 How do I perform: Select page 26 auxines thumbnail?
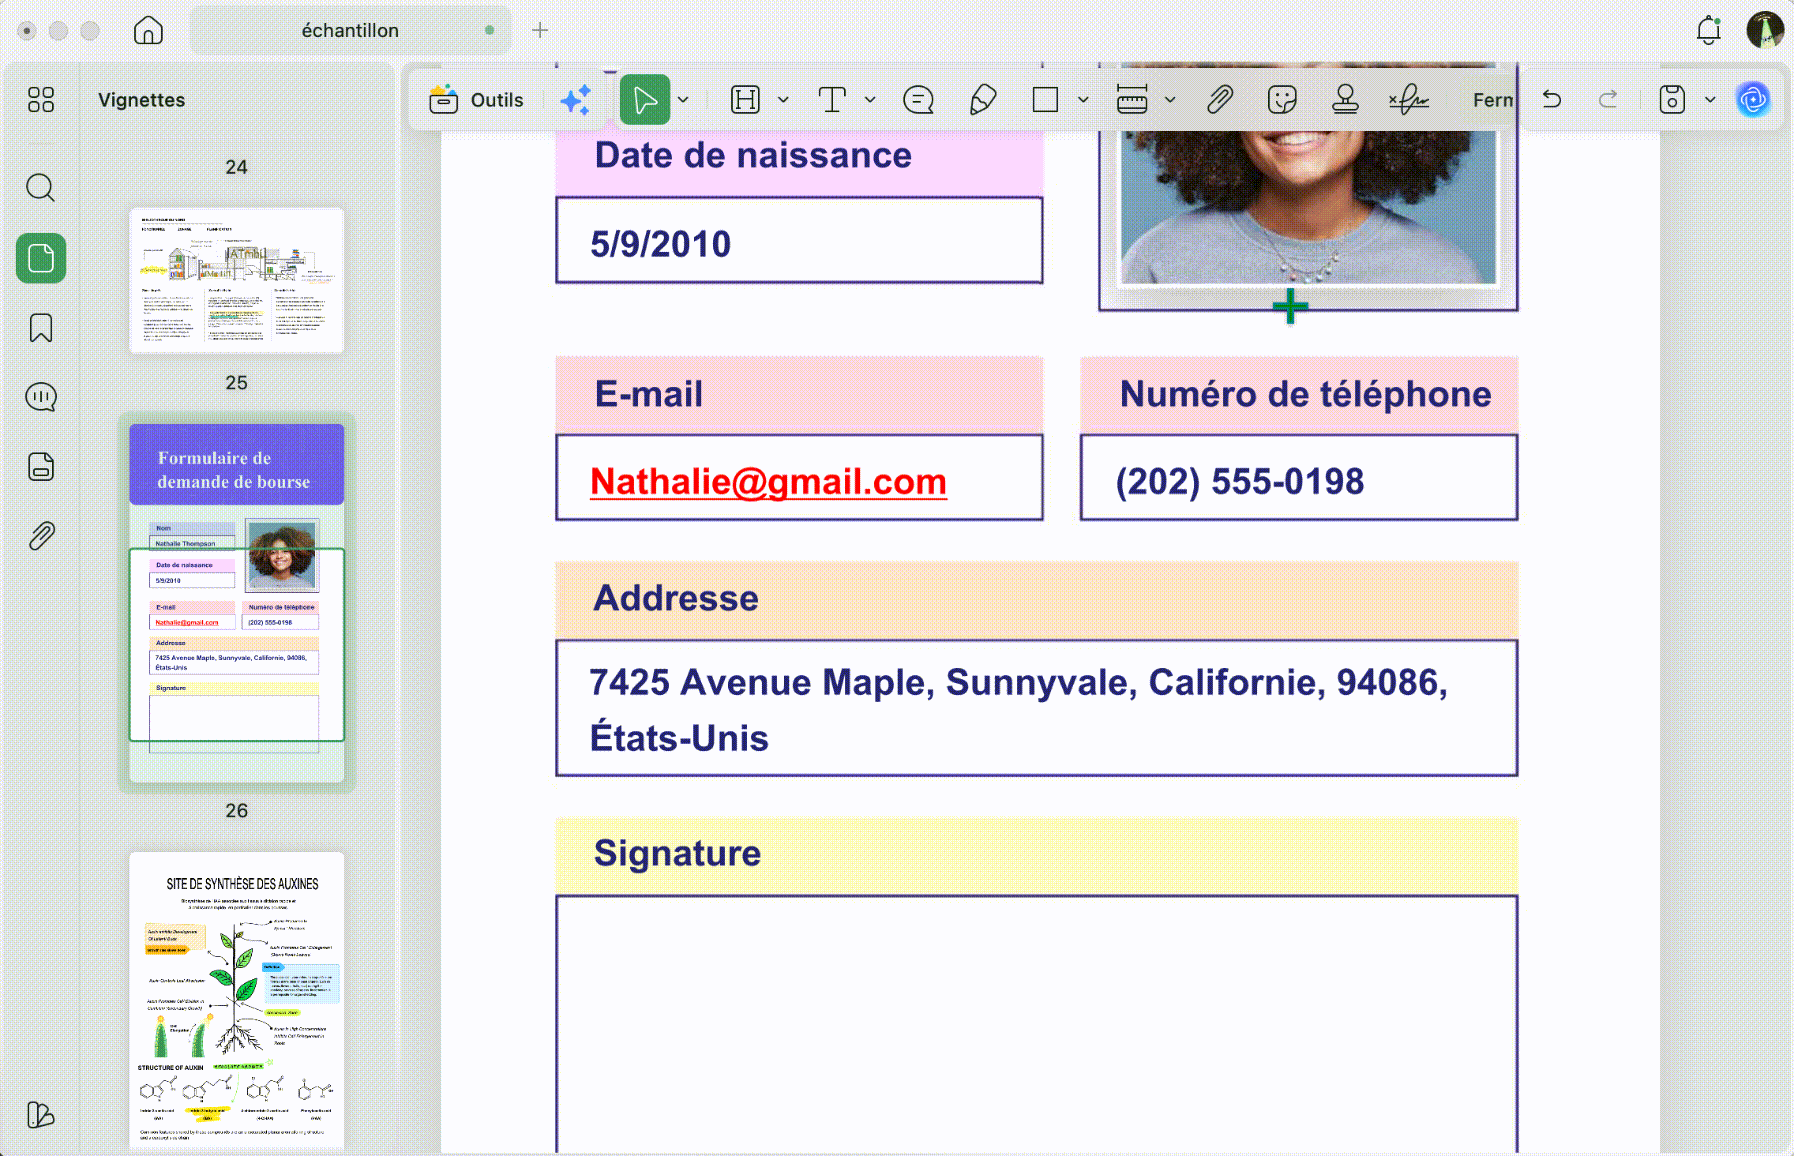point(237,1000)
